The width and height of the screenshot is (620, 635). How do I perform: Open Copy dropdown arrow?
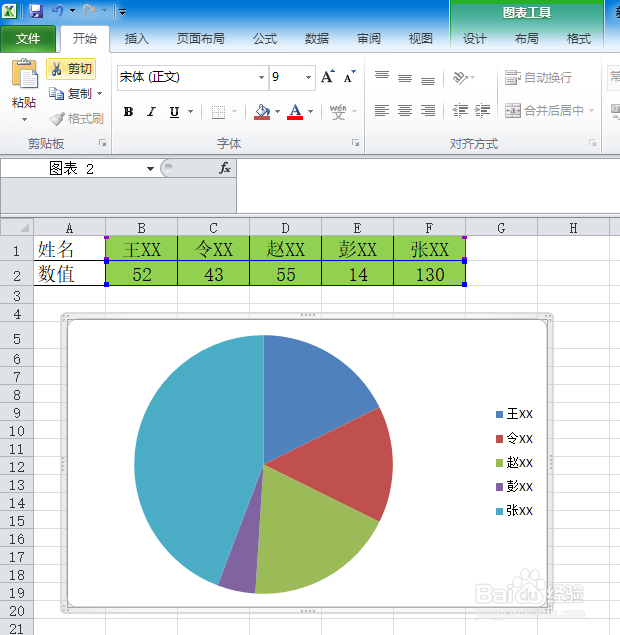click(x=100, y=94)
